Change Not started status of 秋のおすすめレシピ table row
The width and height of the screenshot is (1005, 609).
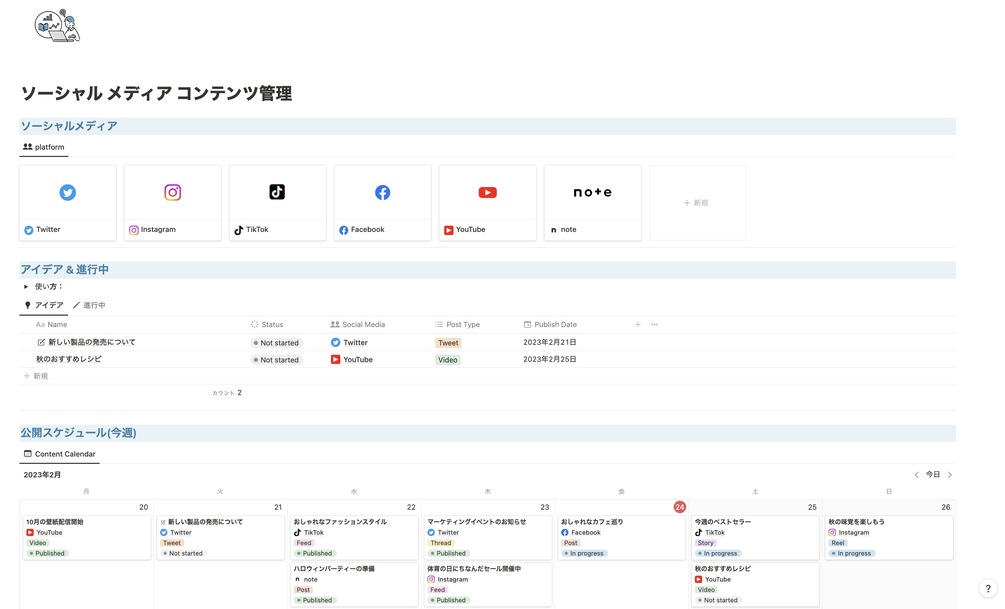(x=276, y=360)
